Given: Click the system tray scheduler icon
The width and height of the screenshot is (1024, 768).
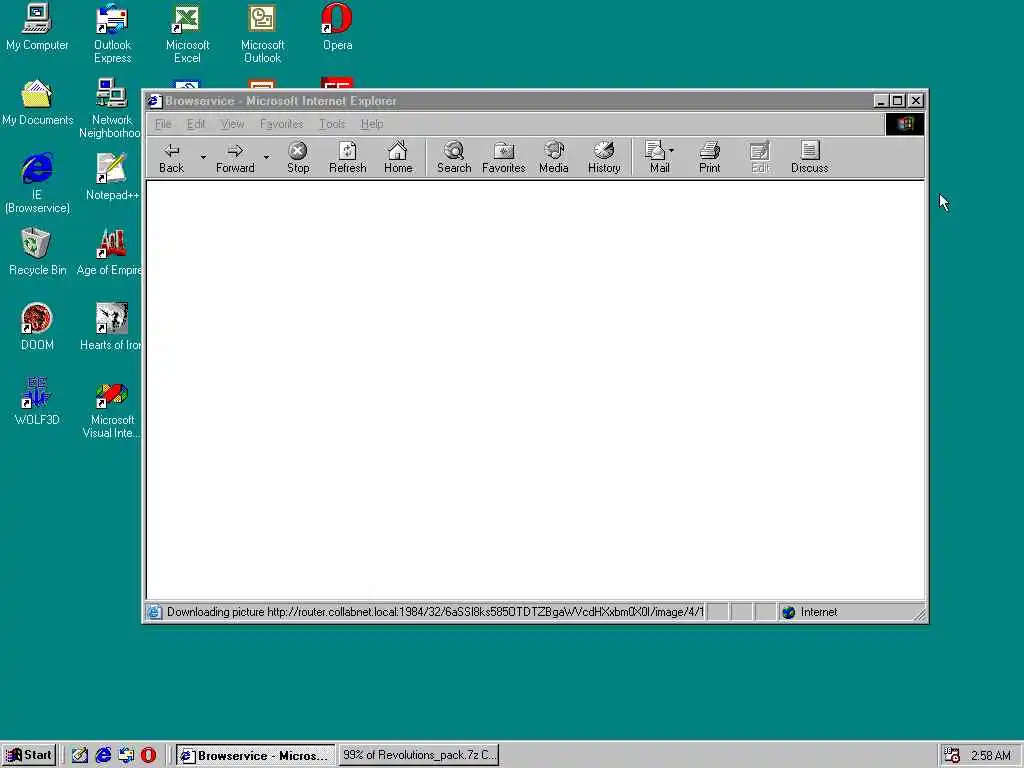Looking at the screenshot, I should (952, 756).
